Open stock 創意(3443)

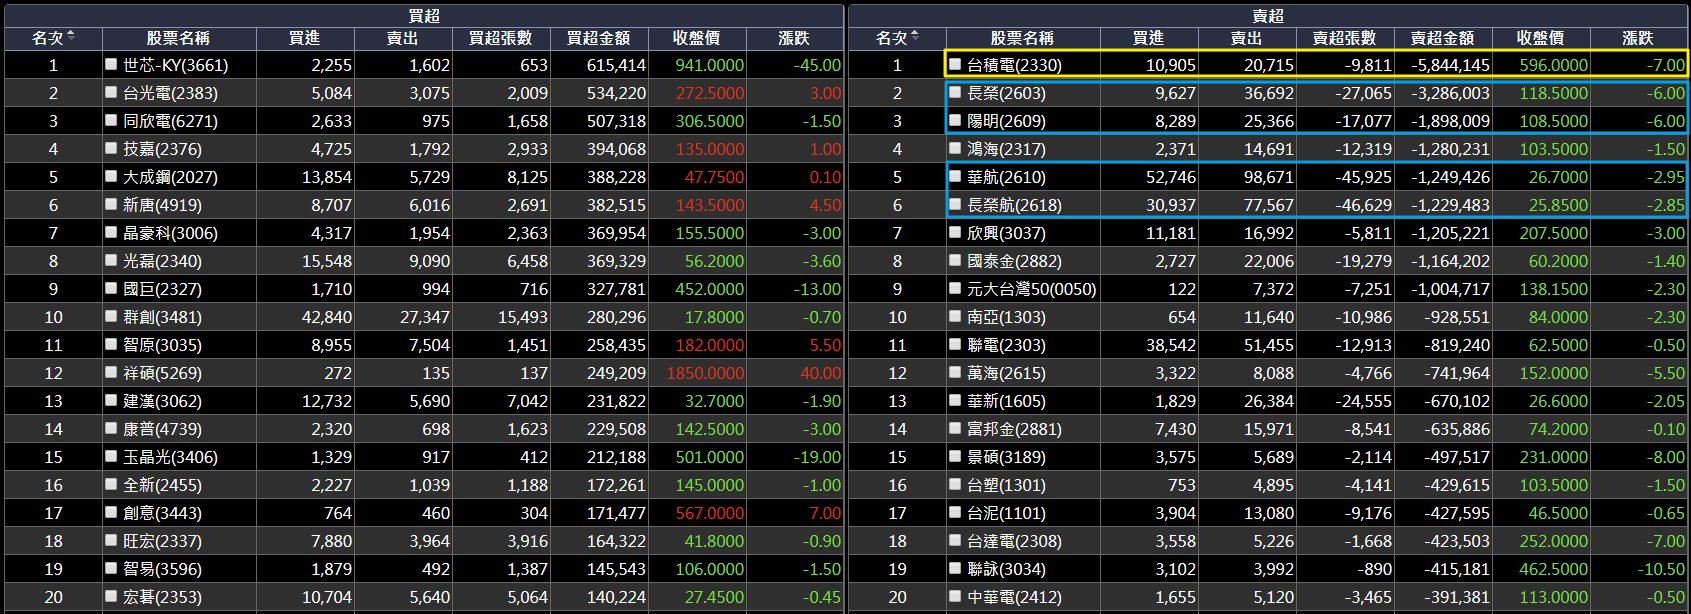pyautogui.click(x=162, y=512)
